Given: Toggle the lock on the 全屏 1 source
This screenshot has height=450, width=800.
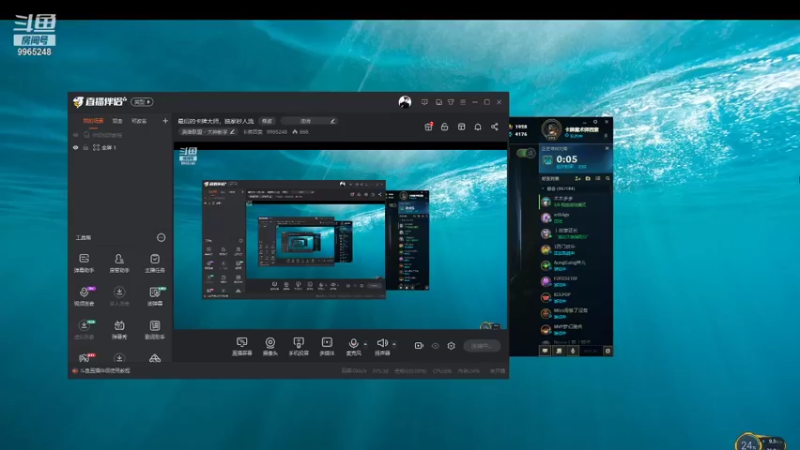Looking at the screenshot, I should click(x=86, y=147).
